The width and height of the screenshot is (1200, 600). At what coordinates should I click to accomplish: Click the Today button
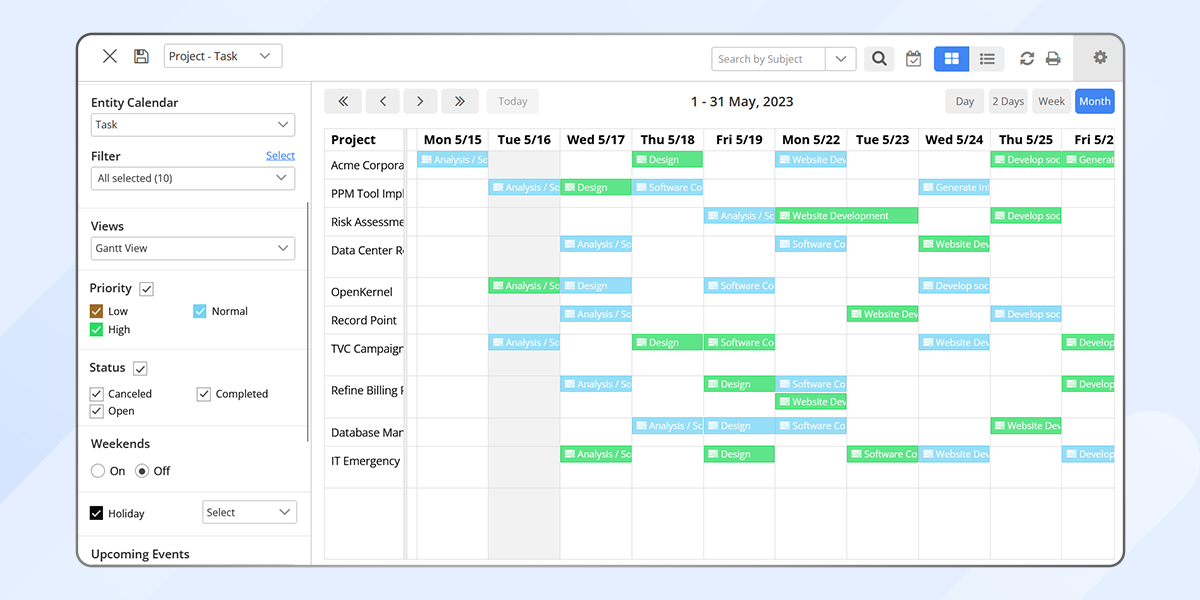[513, 101]
